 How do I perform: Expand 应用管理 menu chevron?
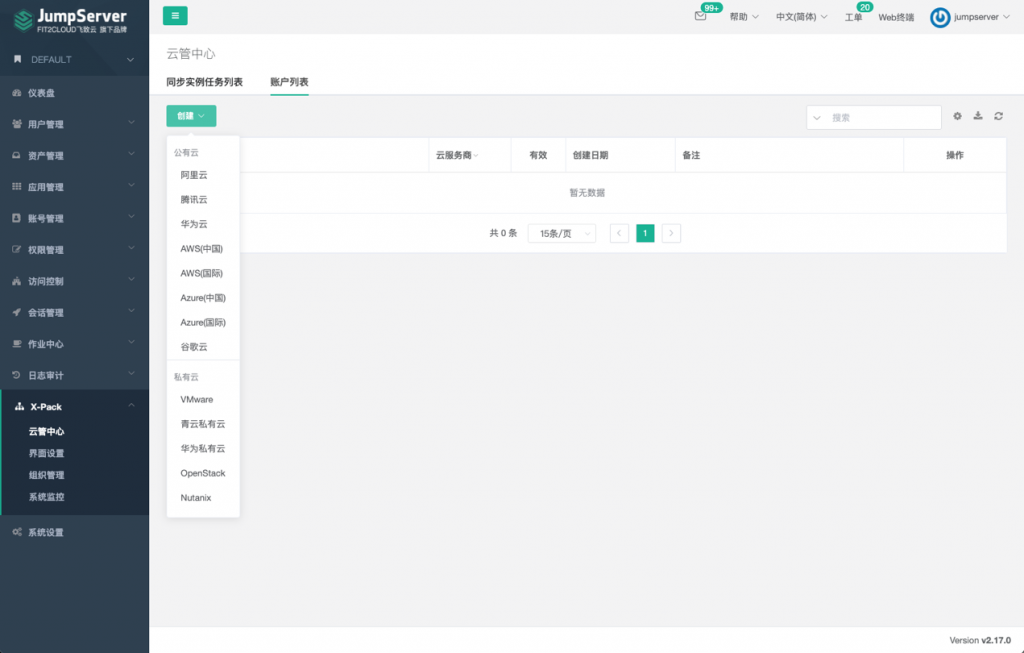coord(131,186)
